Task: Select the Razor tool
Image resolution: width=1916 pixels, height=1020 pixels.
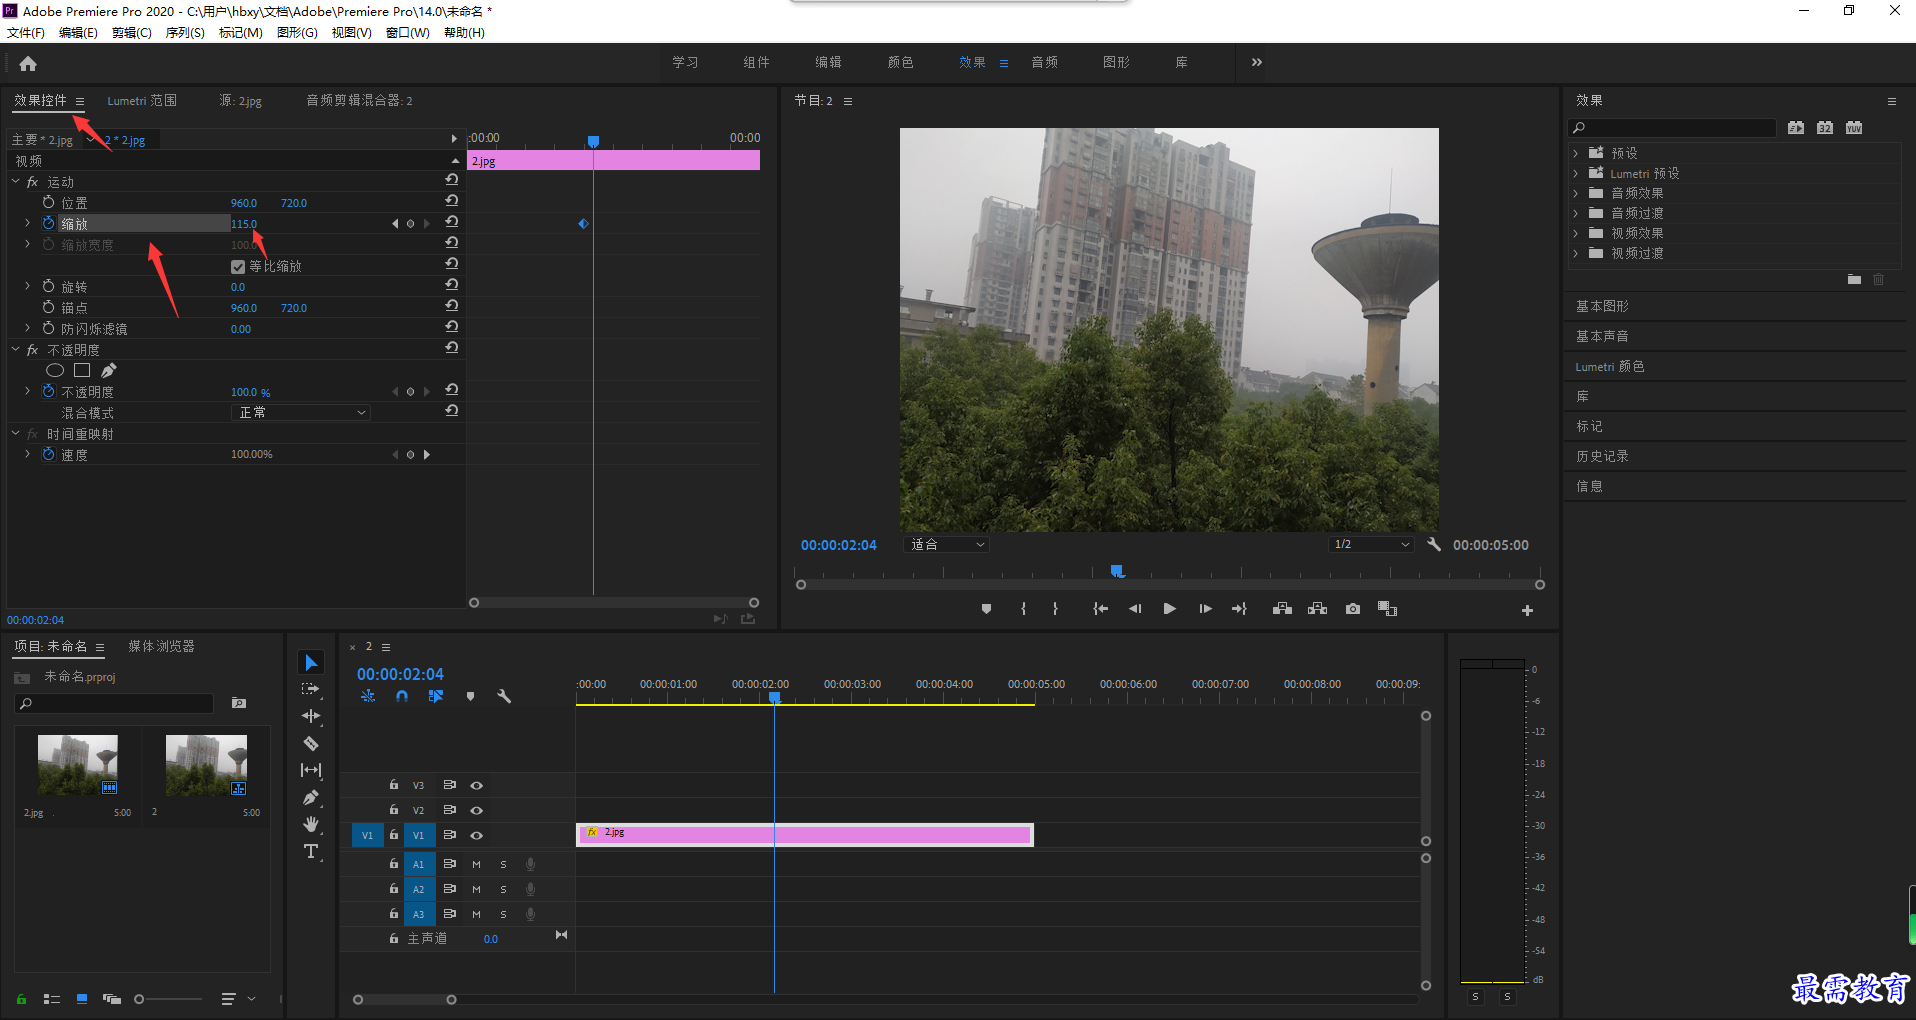Action: tap(311, 743)
